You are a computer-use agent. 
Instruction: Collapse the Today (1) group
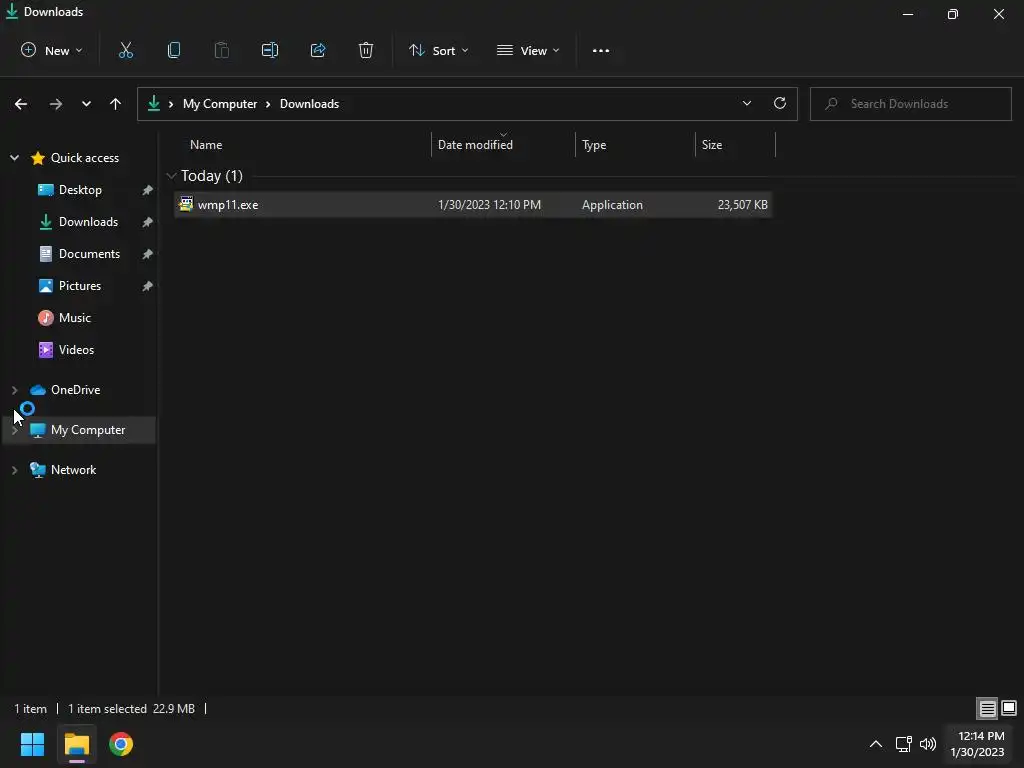tap(171, 176)
